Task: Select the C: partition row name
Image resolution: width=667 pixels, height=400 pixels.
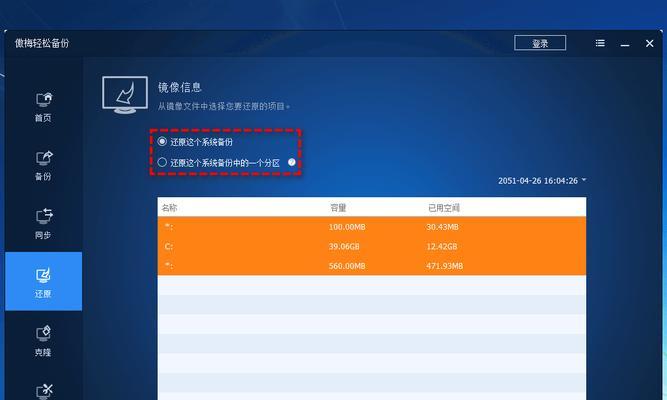Action: click(x=168, y=246)
